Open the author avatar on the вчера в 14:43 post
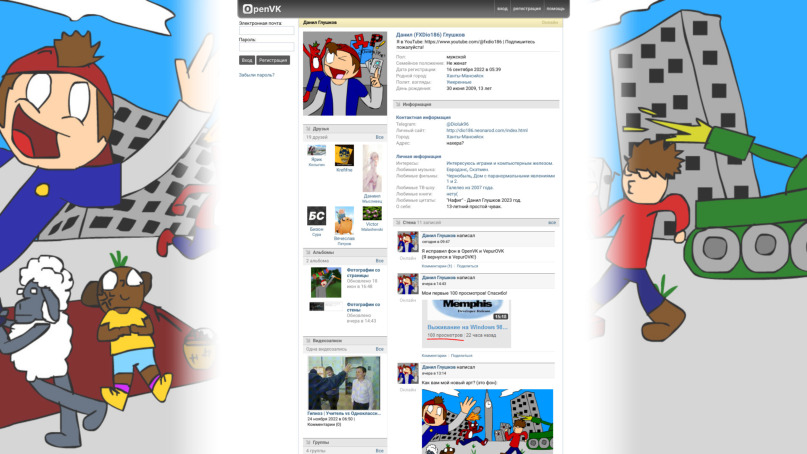 pyautogui.click(x=408, y=284)
